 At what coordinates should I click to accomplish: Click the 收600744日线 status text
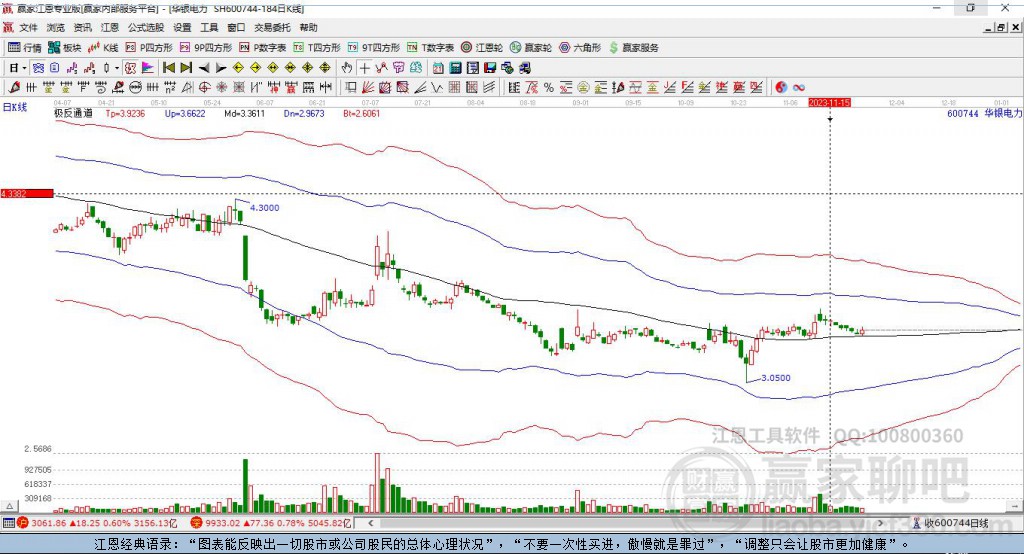click(956, 523)
